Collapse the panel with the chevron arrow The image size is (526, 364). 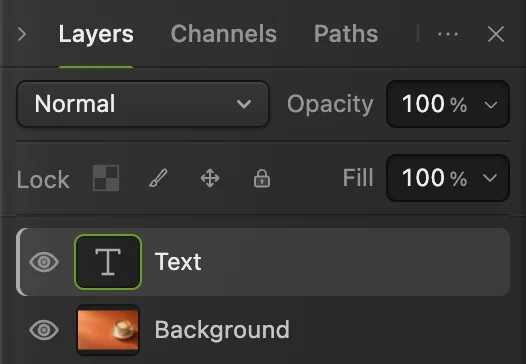pos(22,34)
